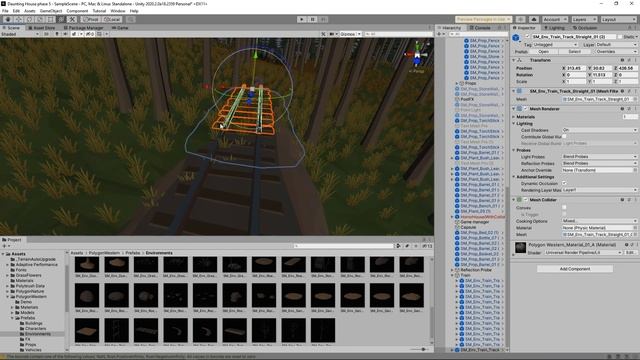Click search by type icon in Project
Viewport: 640px width, 360px height.
pyautogui.click(x=398, y=246)
